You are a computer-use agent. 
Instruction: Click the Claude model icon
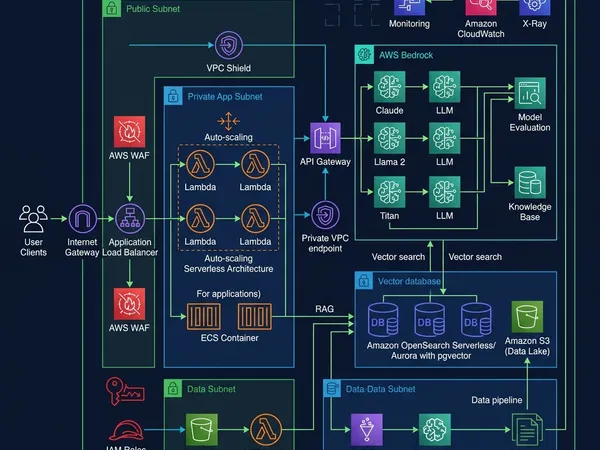click(389, 87)
